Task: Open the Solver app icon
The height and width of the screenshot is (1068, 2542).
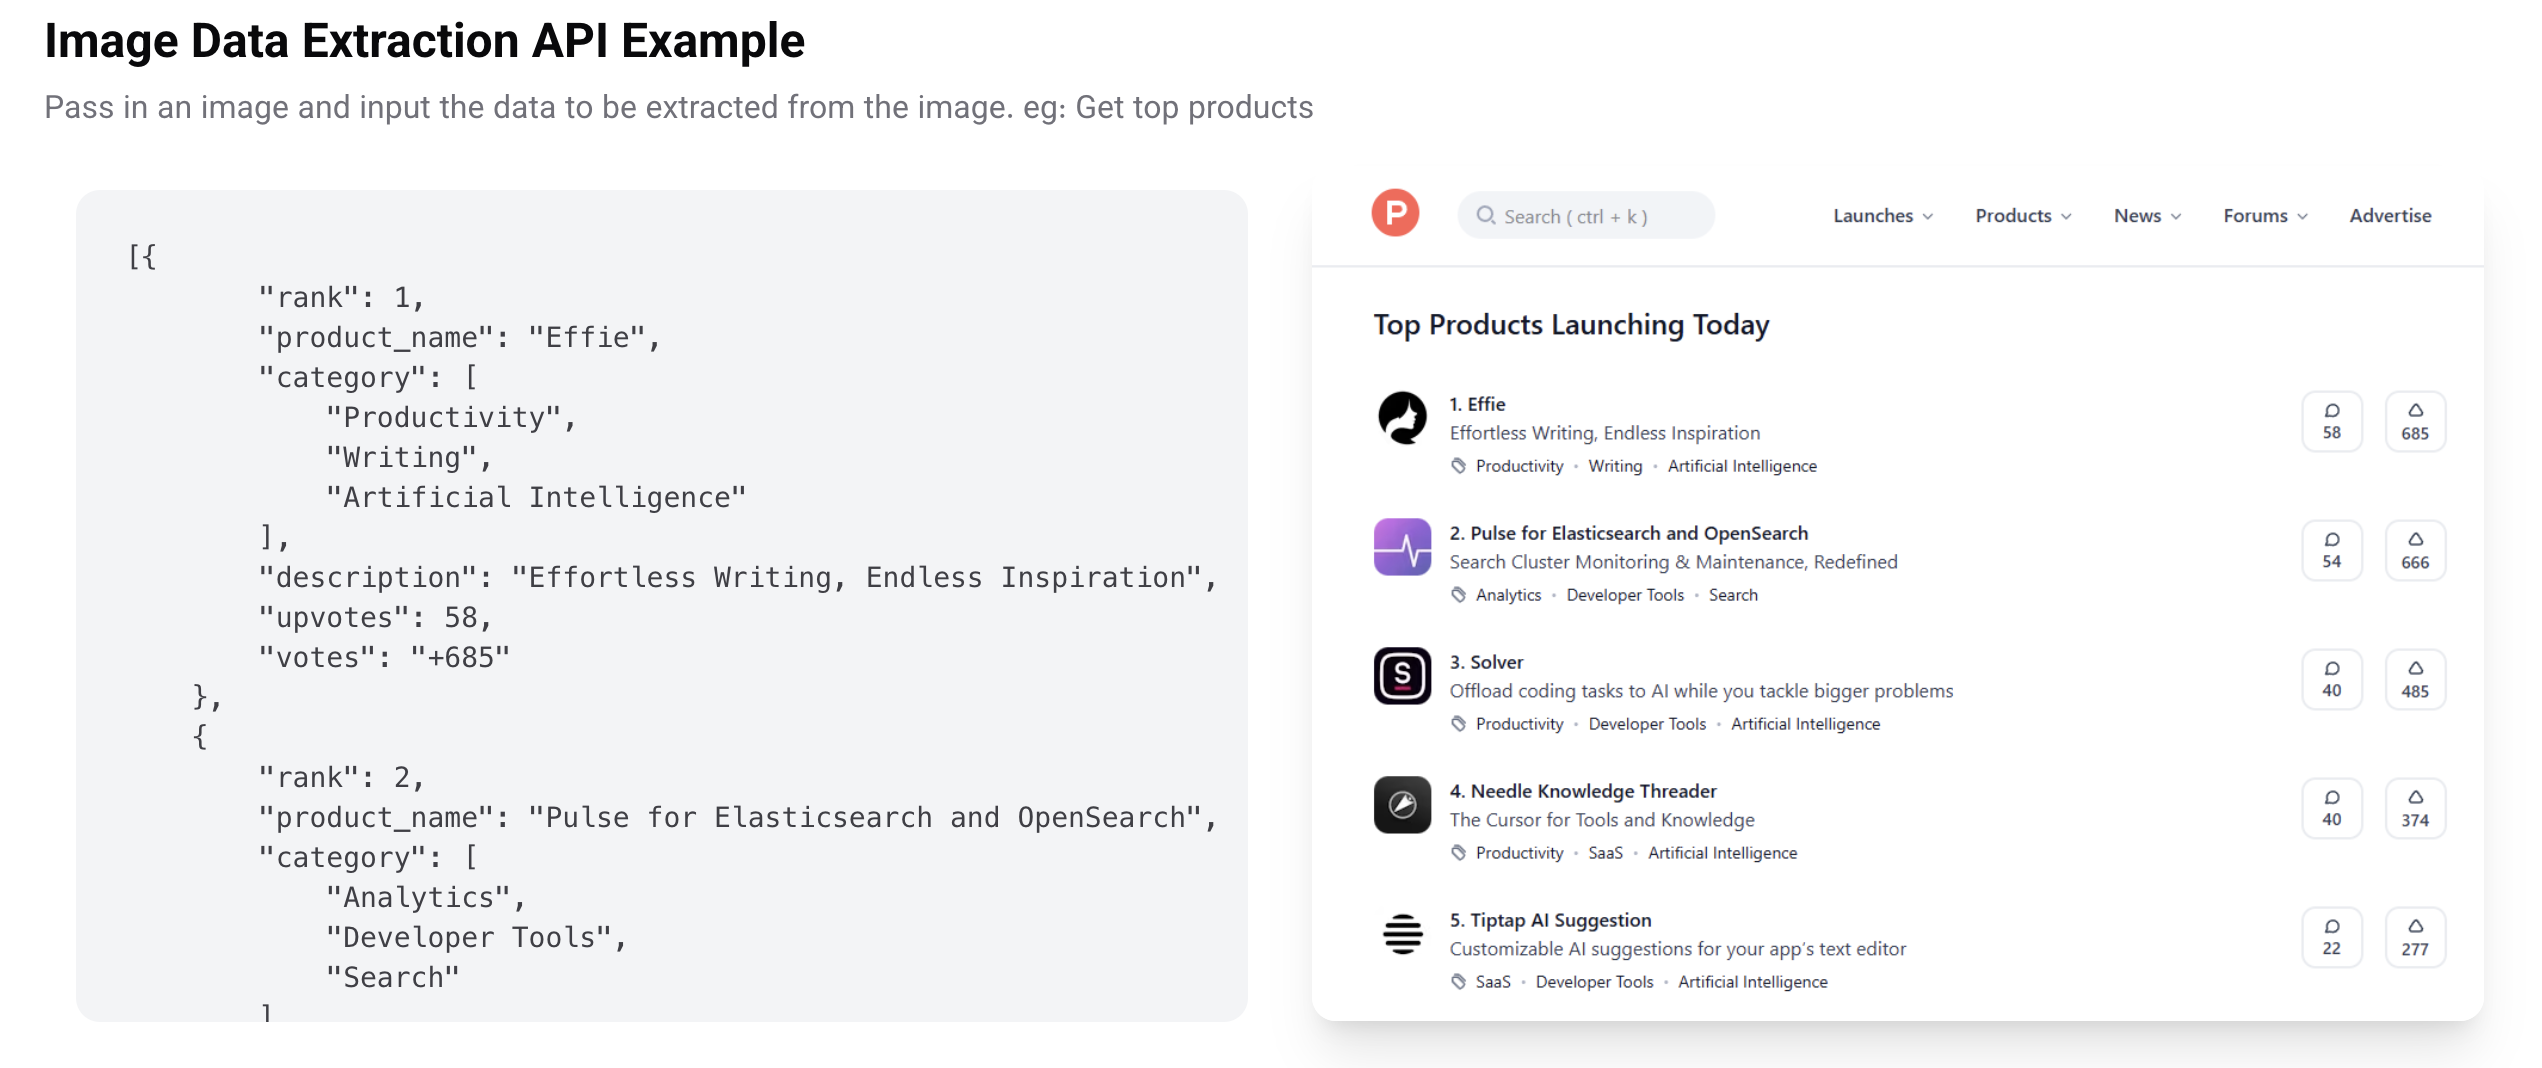Action: click(1402, 676)
